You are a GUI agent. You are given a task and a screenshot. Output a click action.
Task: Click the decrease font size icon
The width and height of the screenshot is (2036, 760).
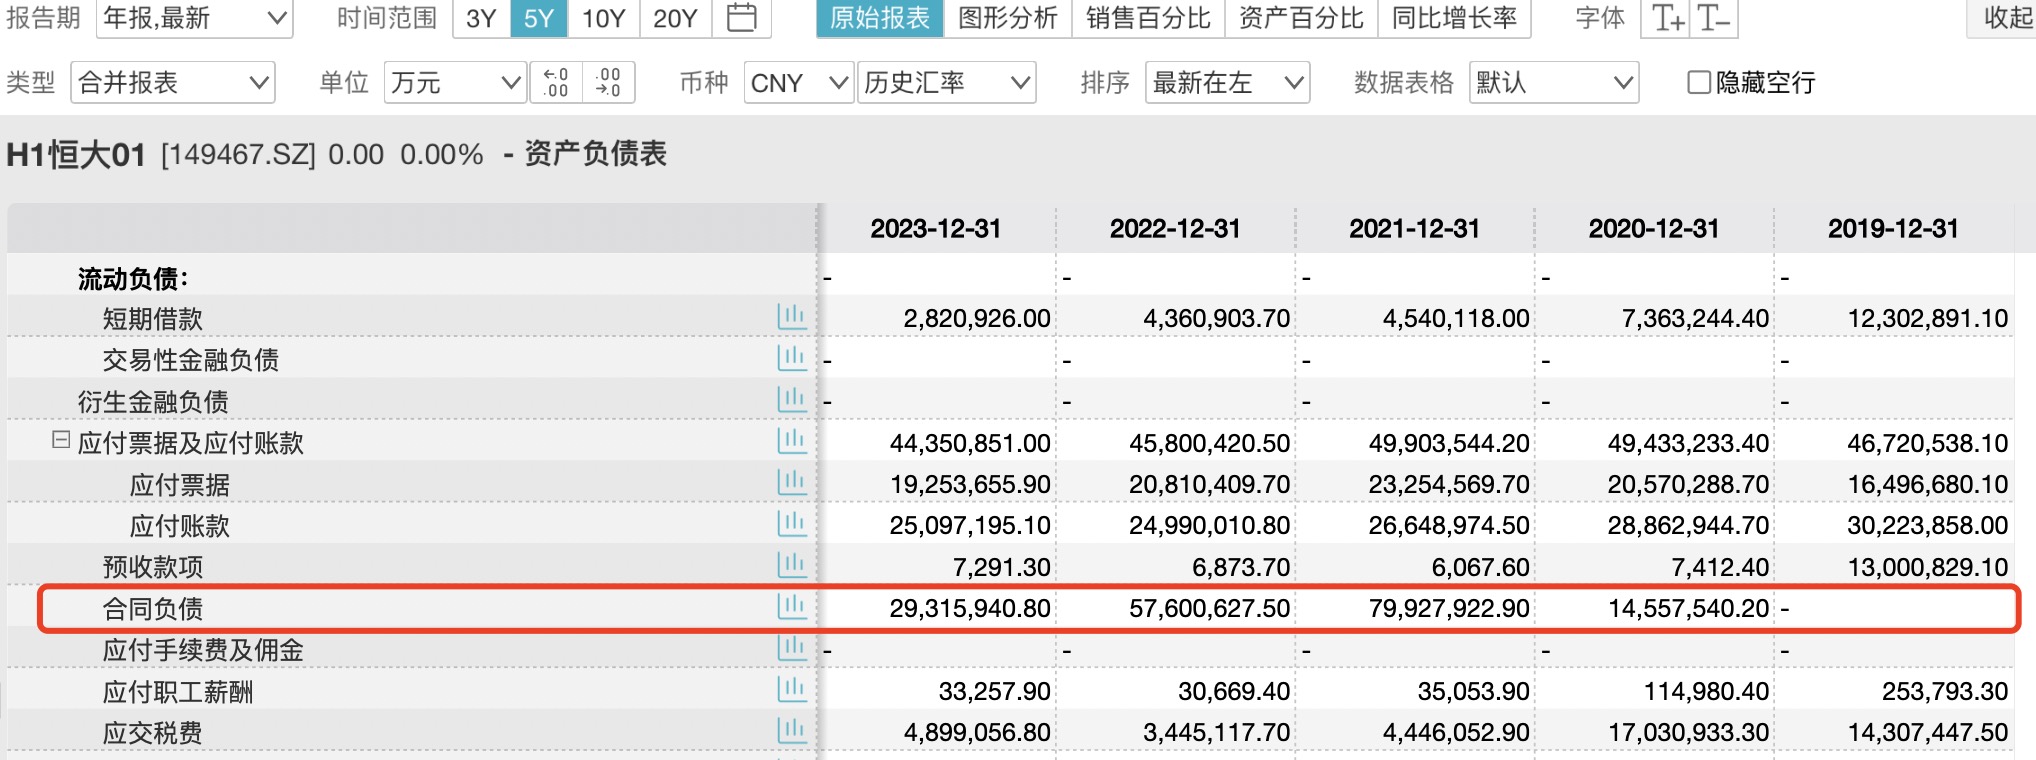[x=1713, y=18]
